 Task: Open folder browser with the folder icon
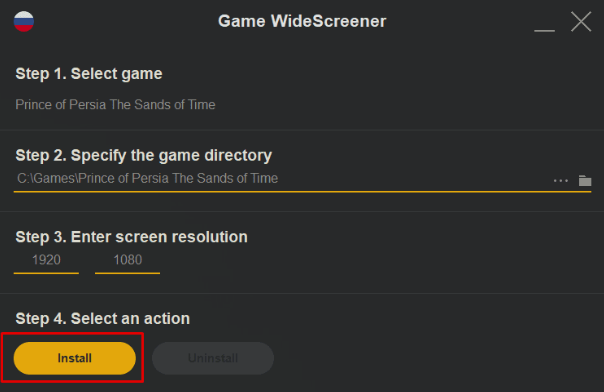coord(585,180)
